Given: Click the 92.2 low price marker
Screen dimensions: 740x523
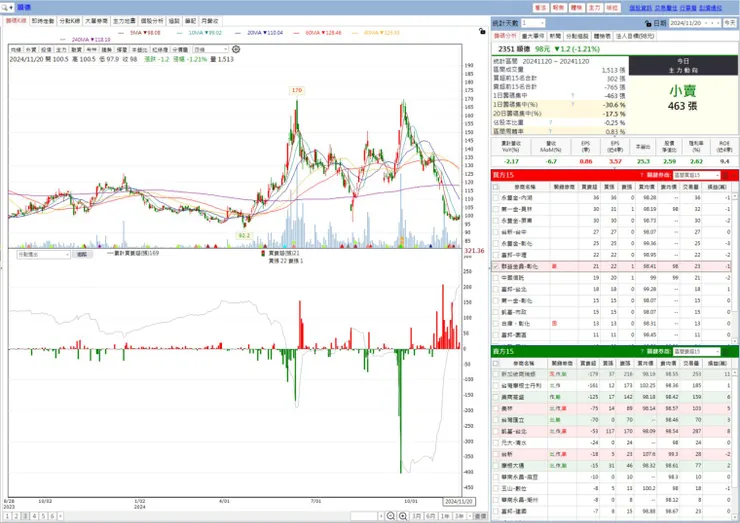Looking at the screenshot, I should (x=244, y=236).
